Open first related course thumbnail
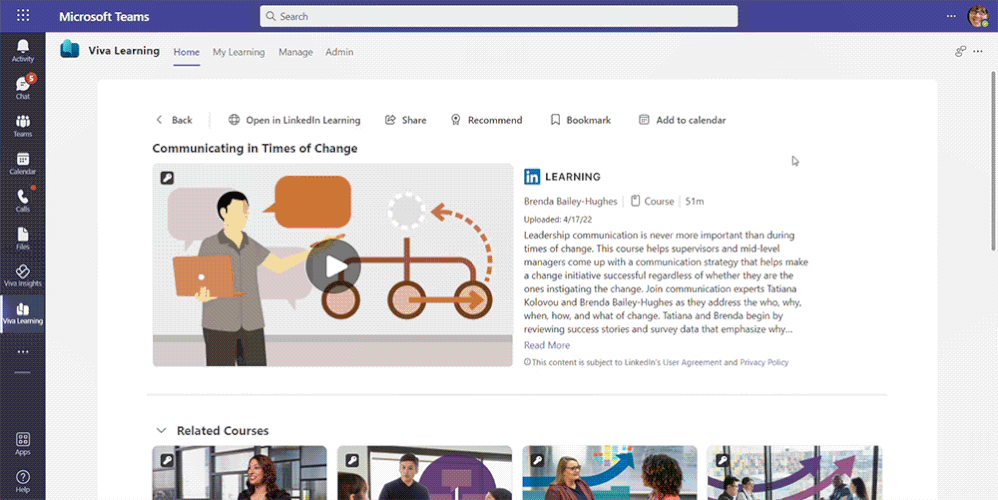The image size is (998, 500). click(x=239, y=473)
